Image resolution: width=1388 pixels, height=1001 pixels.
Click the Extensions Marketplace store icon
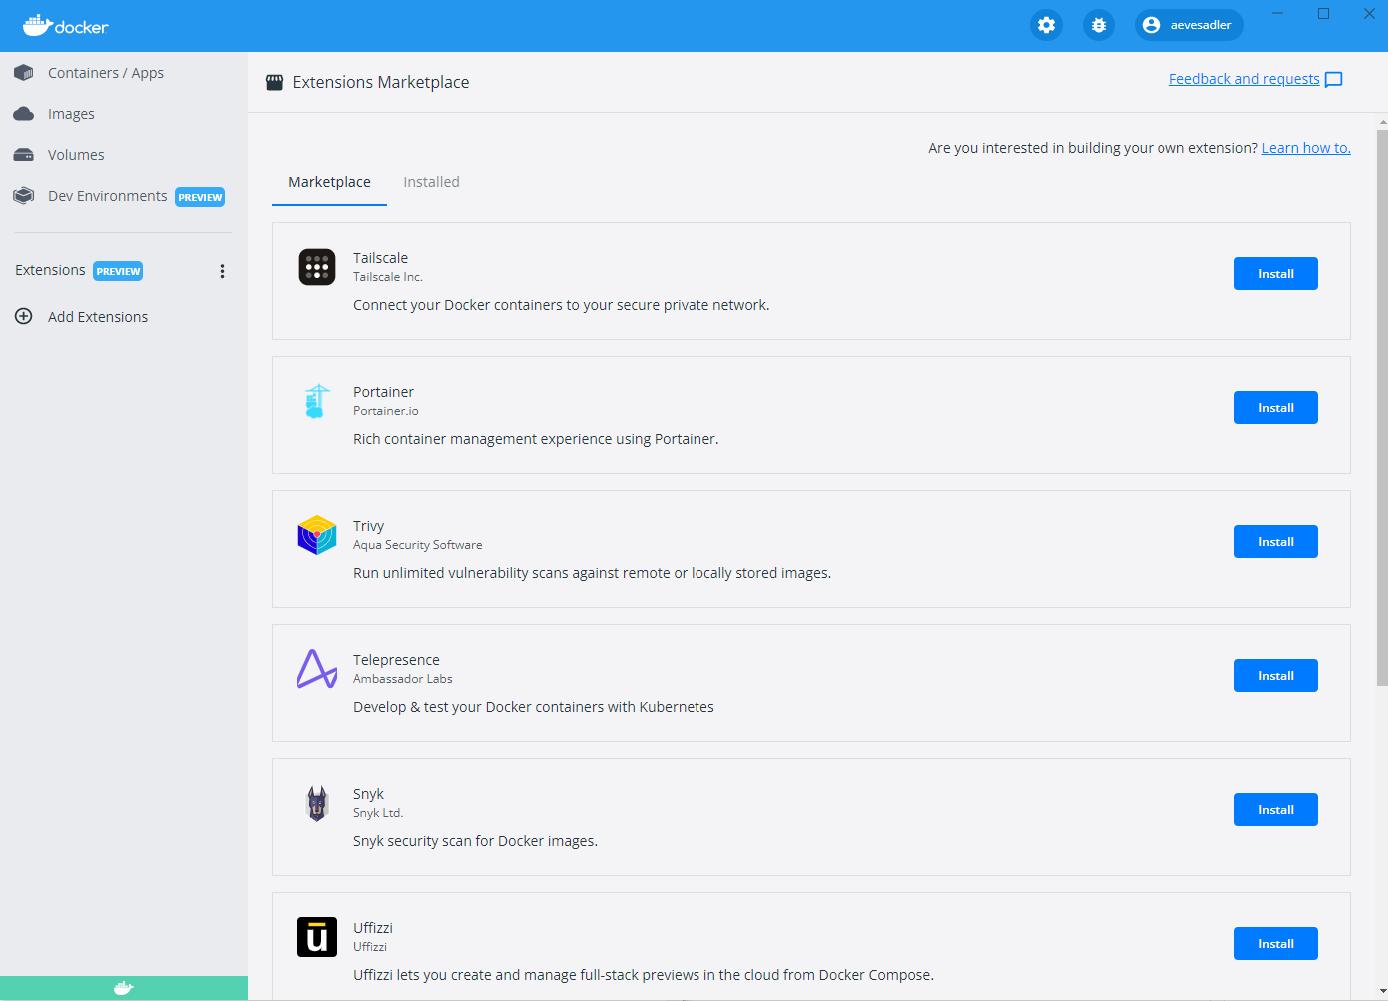click(274, 82)
